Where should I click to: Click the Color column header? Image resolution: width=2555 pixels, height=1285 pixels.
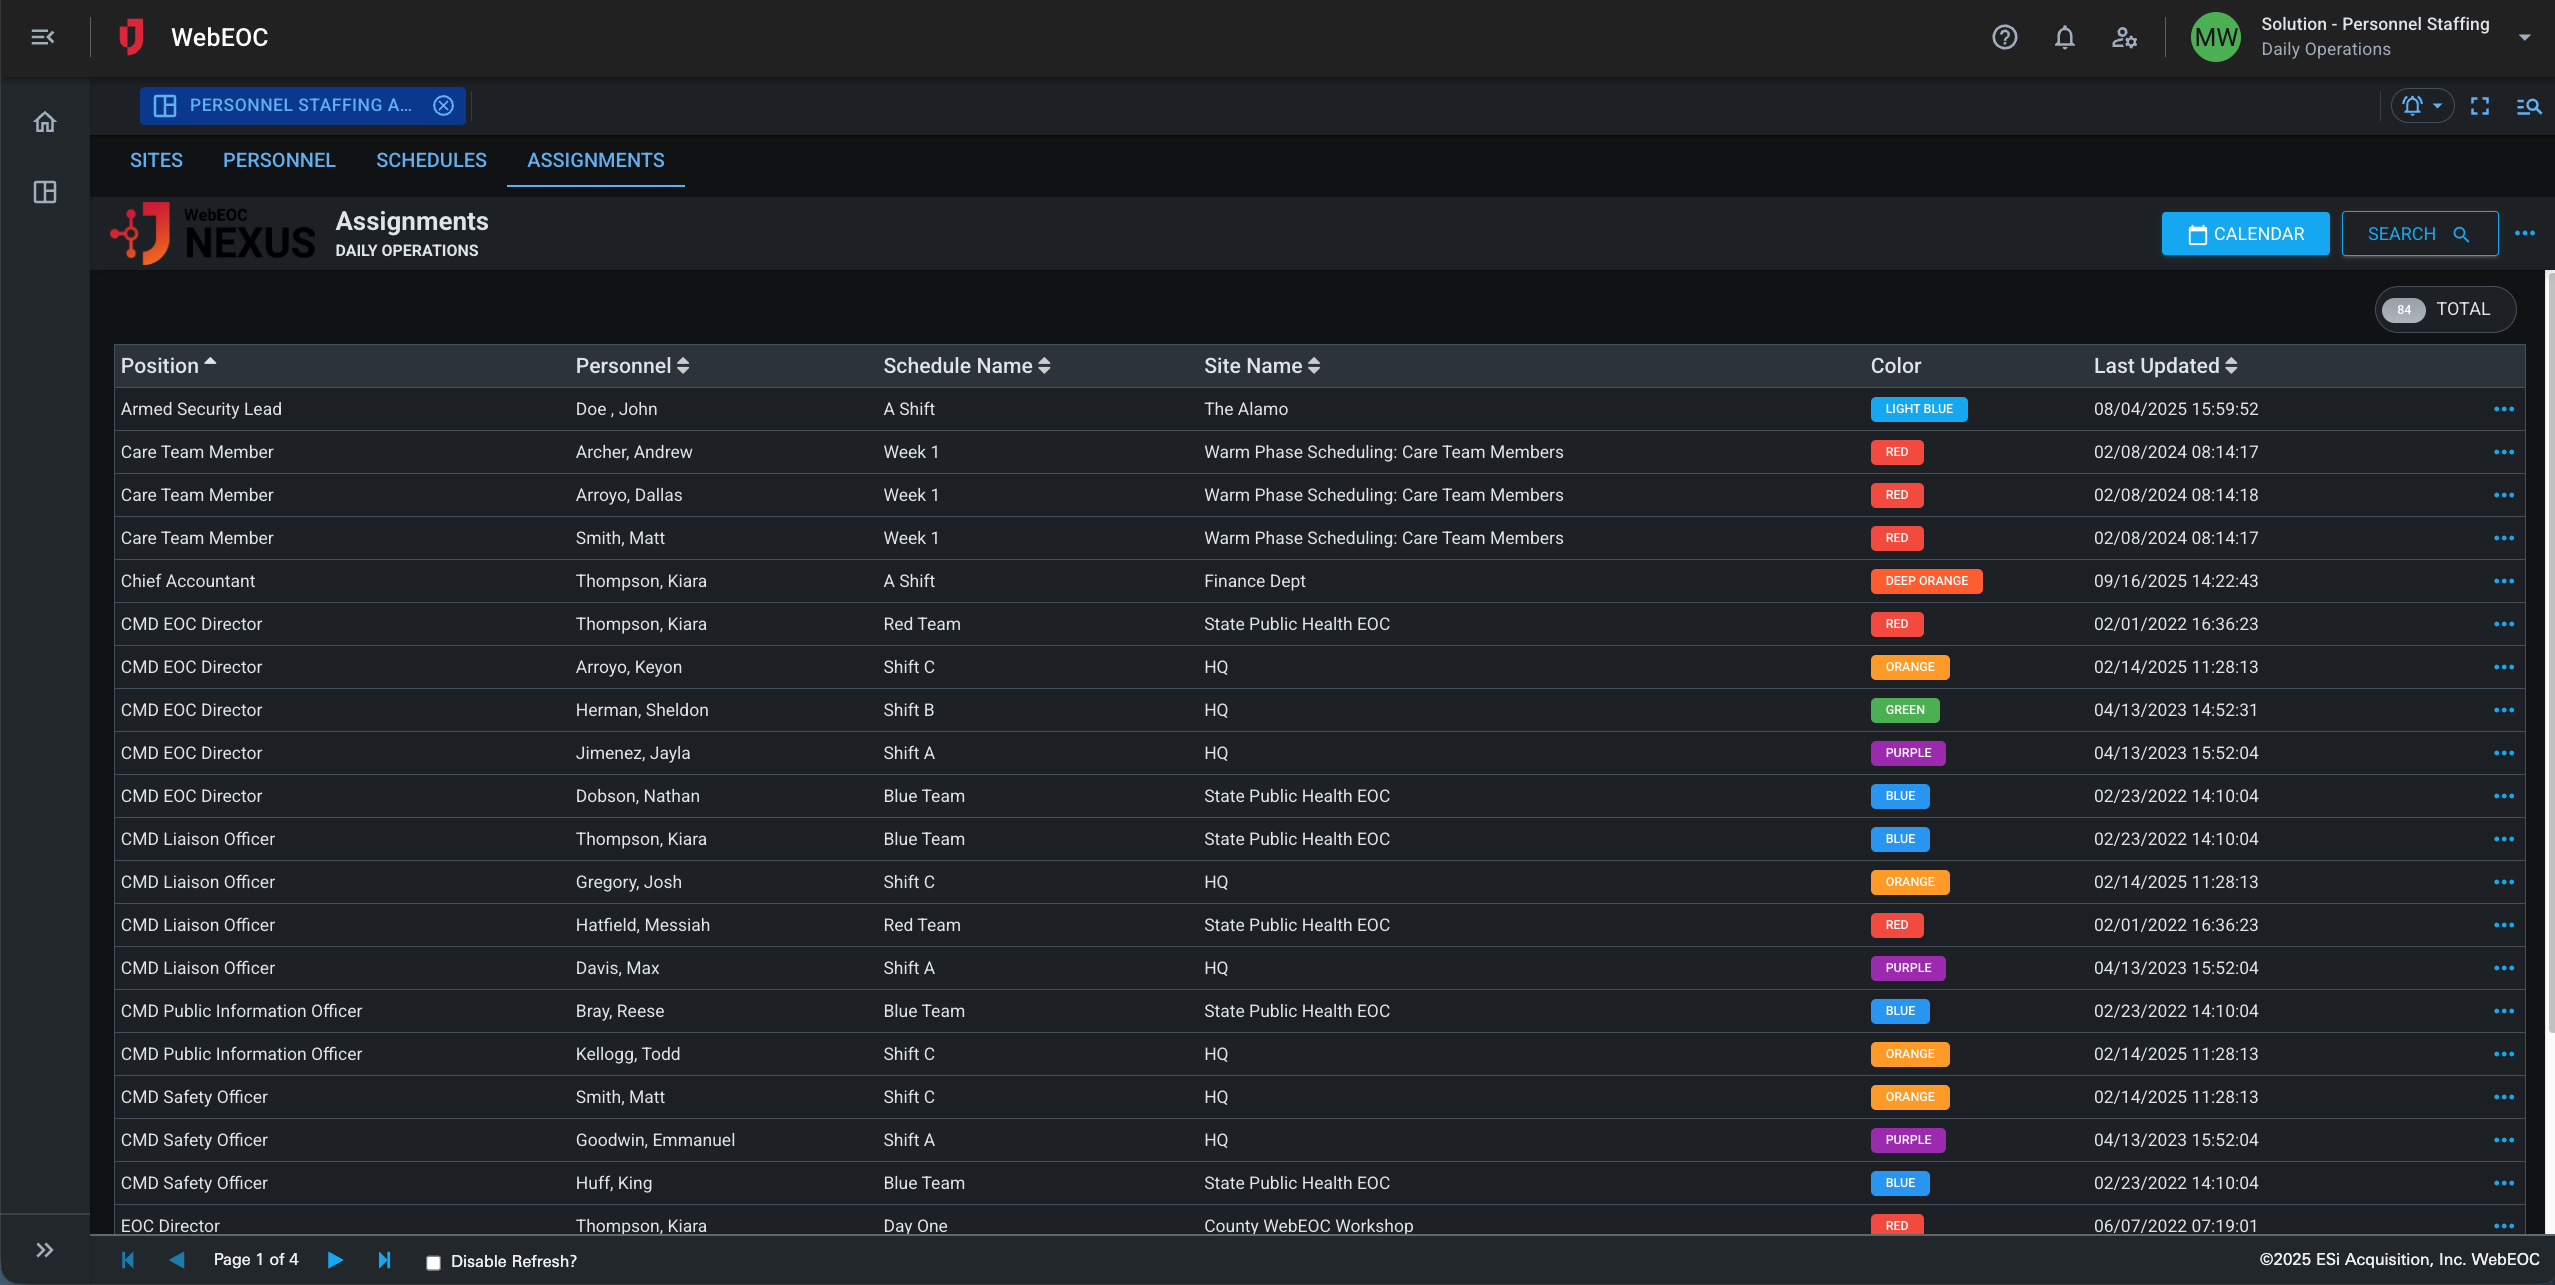tap(1895, 366)
